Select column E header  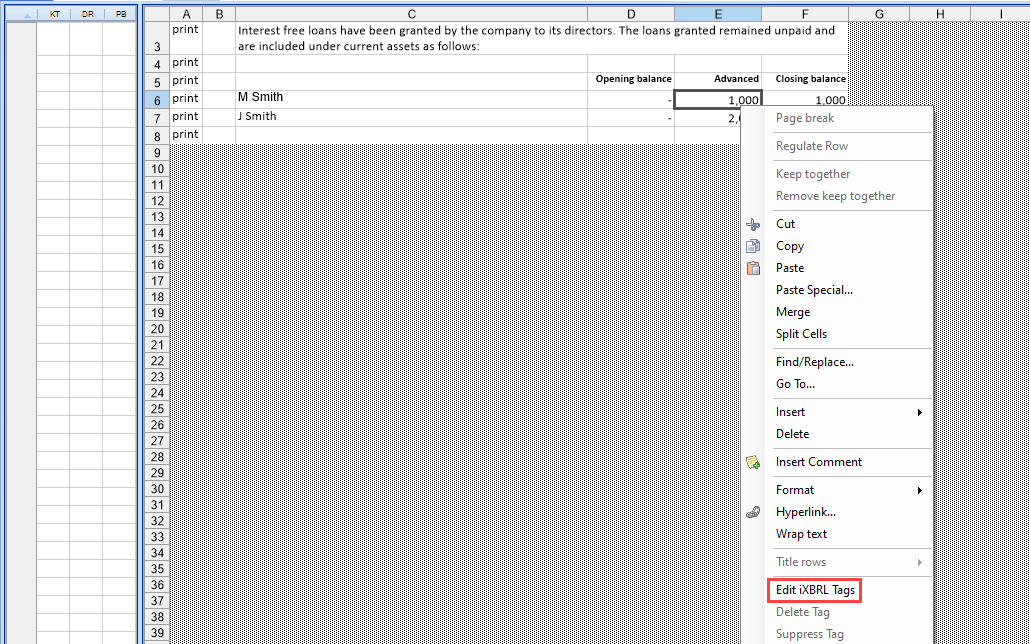pos(718,14)
